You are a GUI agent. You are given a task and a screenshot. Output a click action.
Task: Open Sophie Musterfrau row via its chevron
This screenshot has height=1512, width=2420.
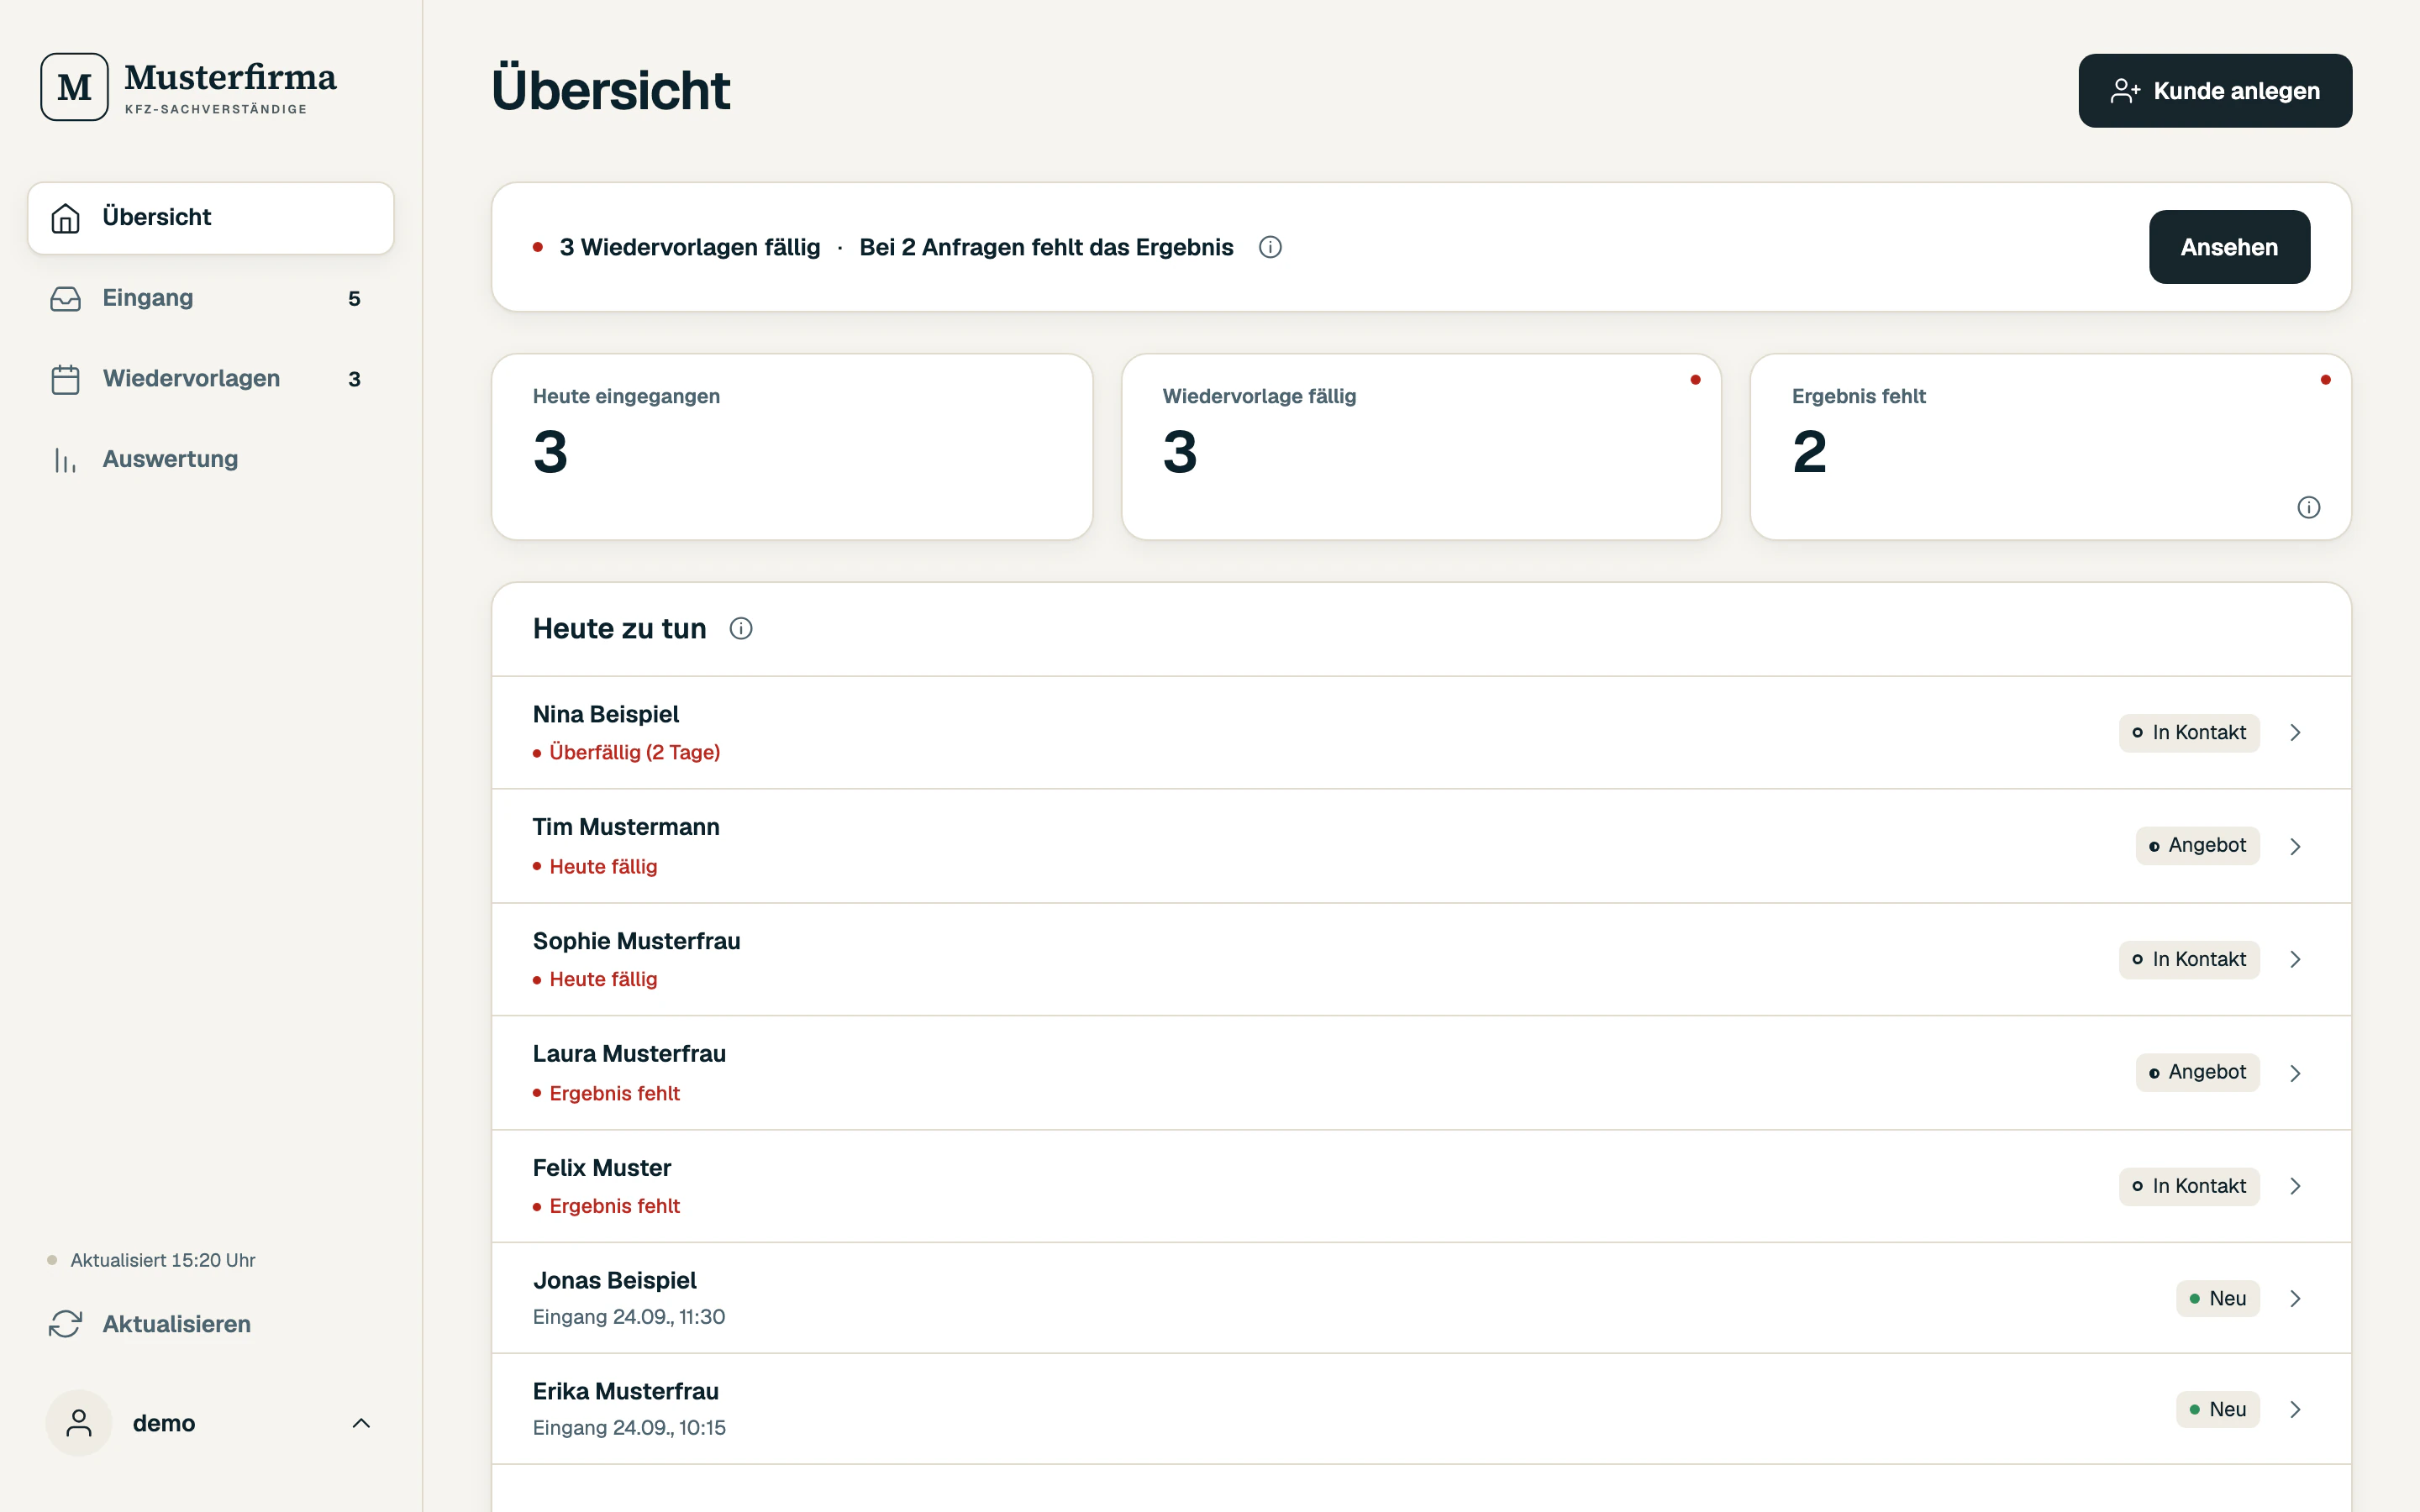click(2295, 959)
